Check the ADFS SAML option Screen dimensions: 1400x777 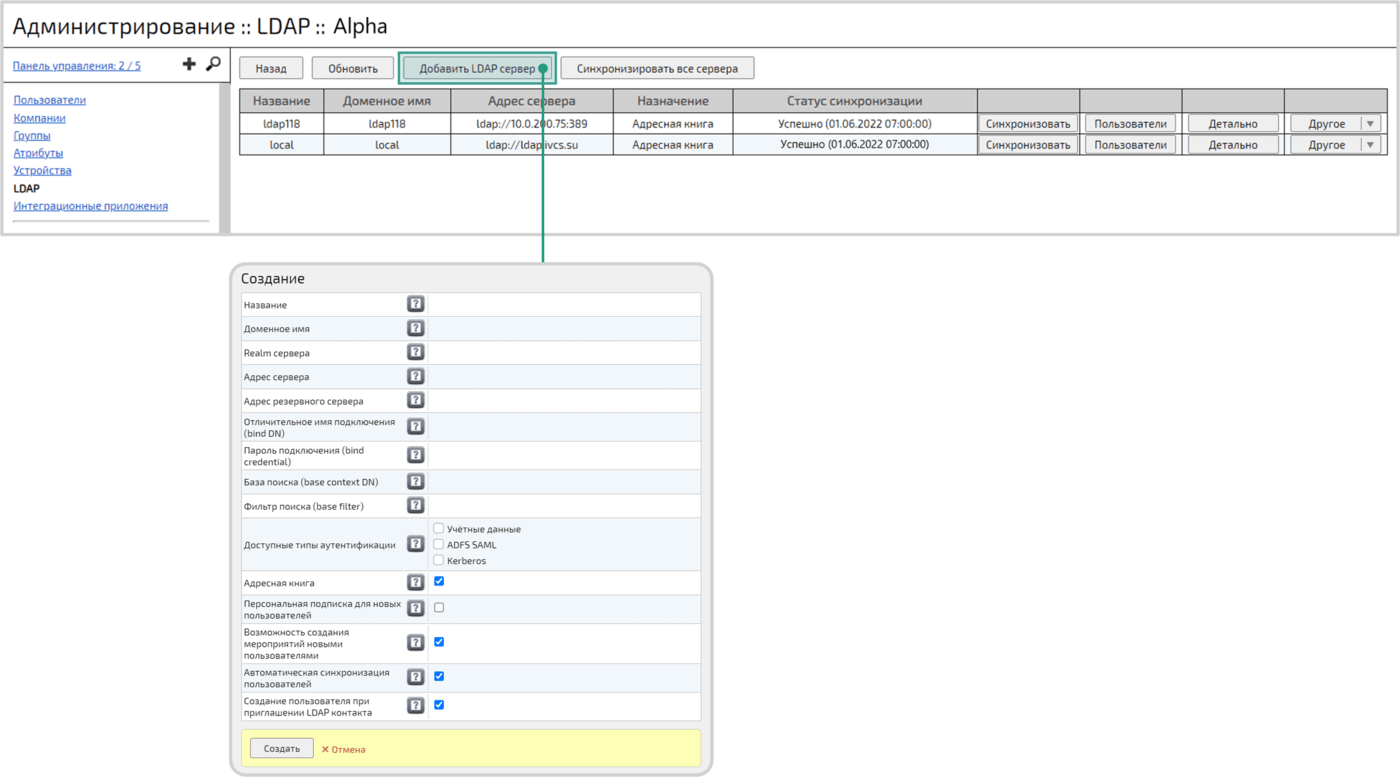point(439,544)
